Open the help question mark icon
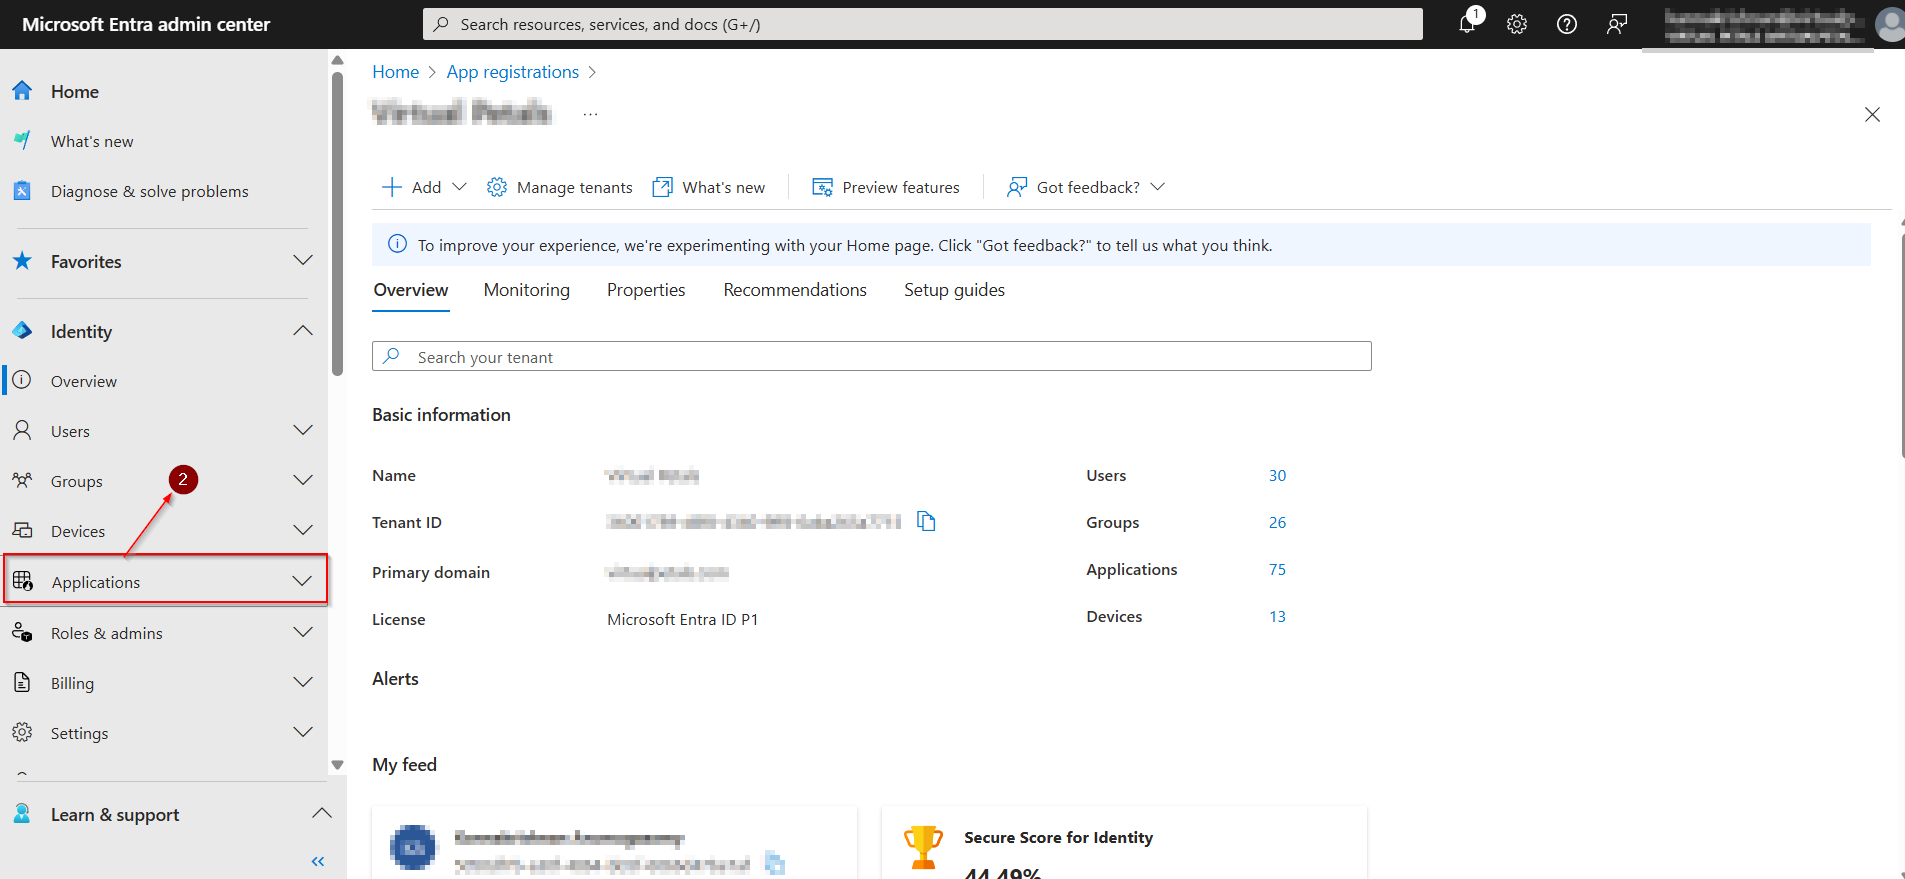Viewport: 1905px width, 879px height. tap(1567, 24)
